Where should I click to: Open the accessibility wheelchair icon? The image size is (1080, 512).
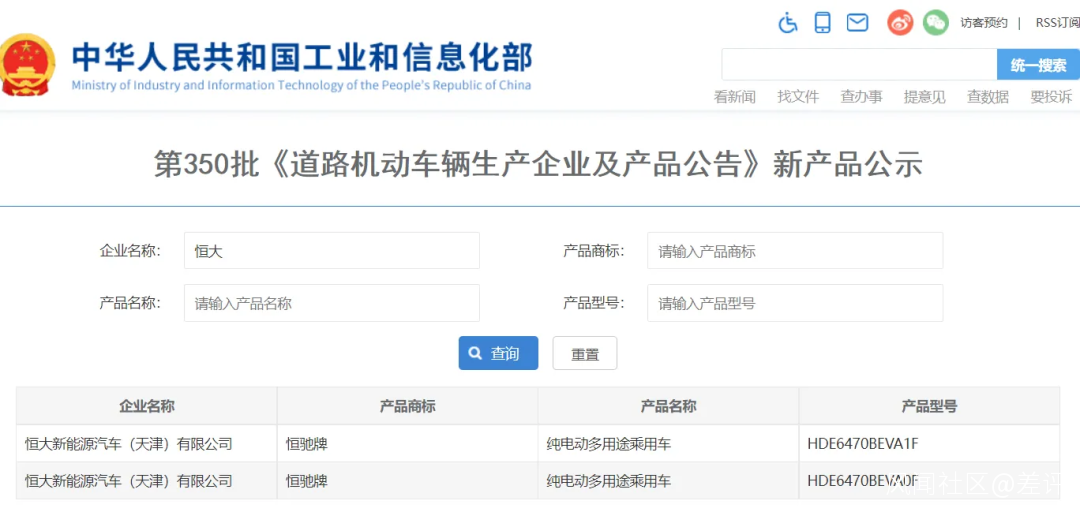point(788,23)
